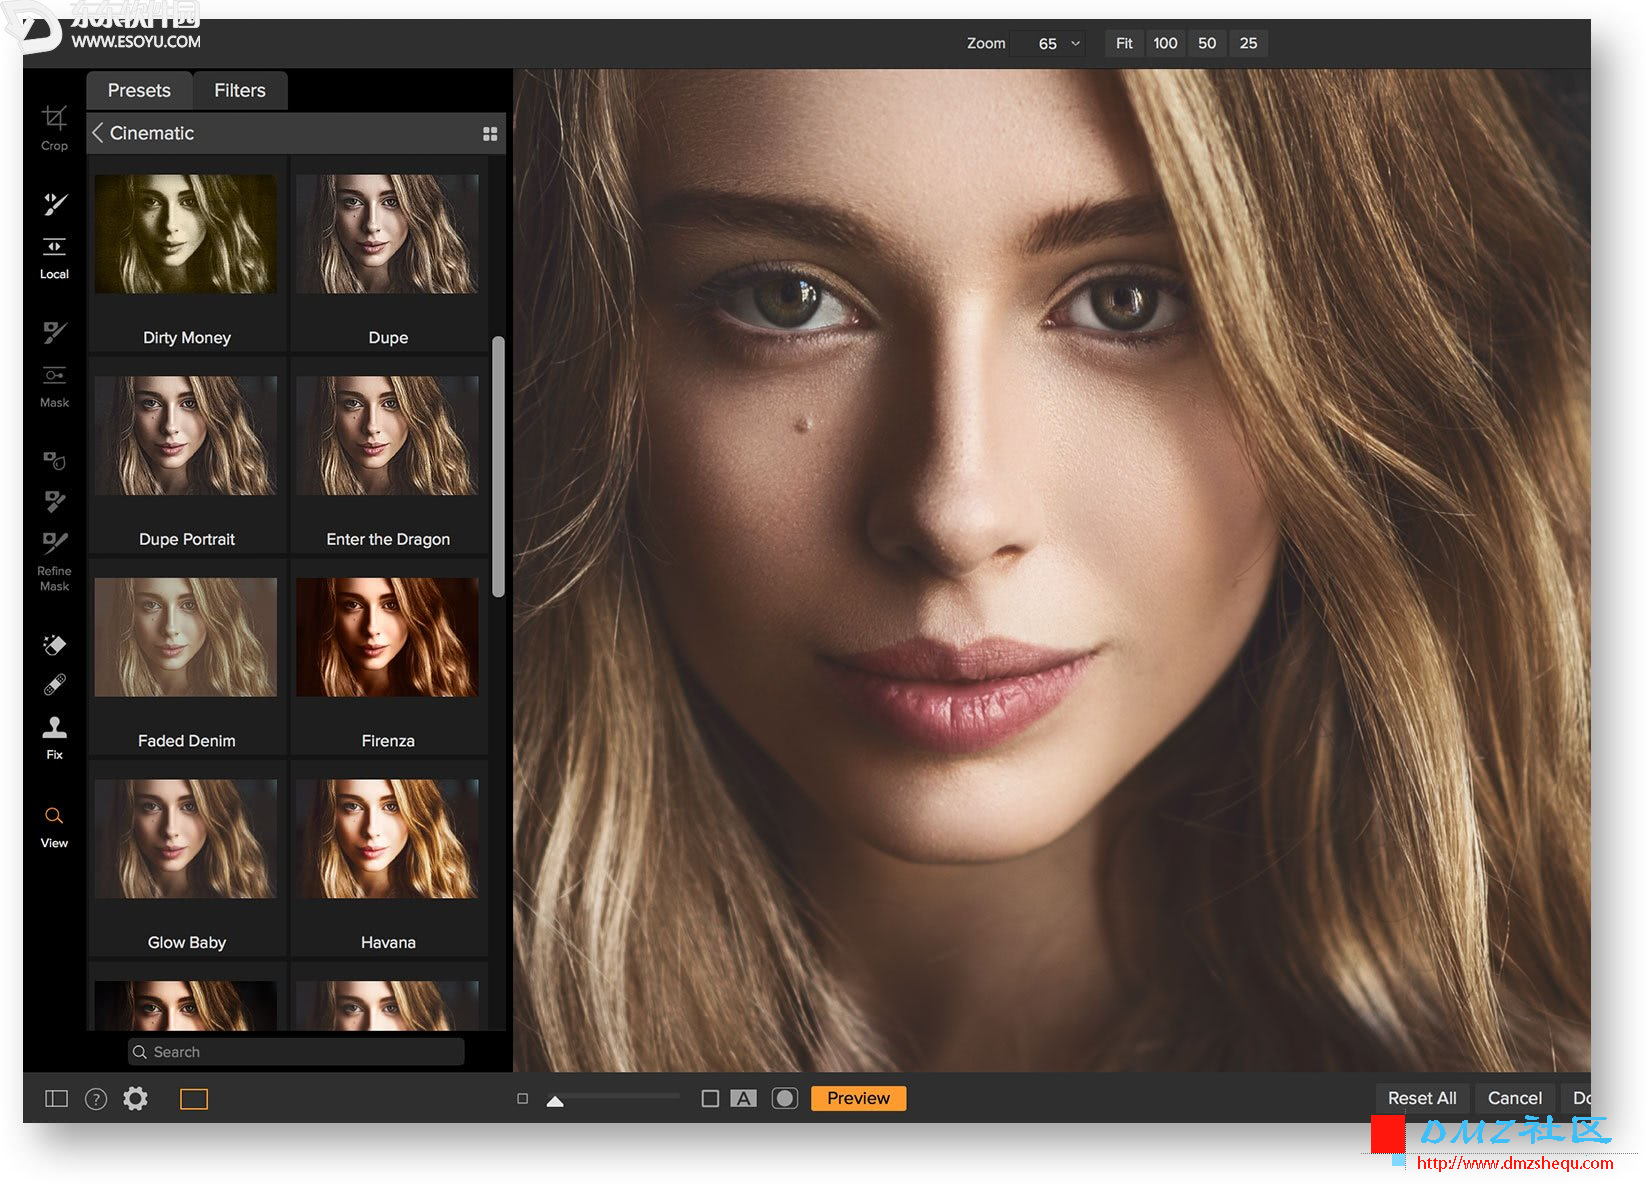
Task: Toggle the compare A button
Action: pyautogui.click(x=743, y=1098)
